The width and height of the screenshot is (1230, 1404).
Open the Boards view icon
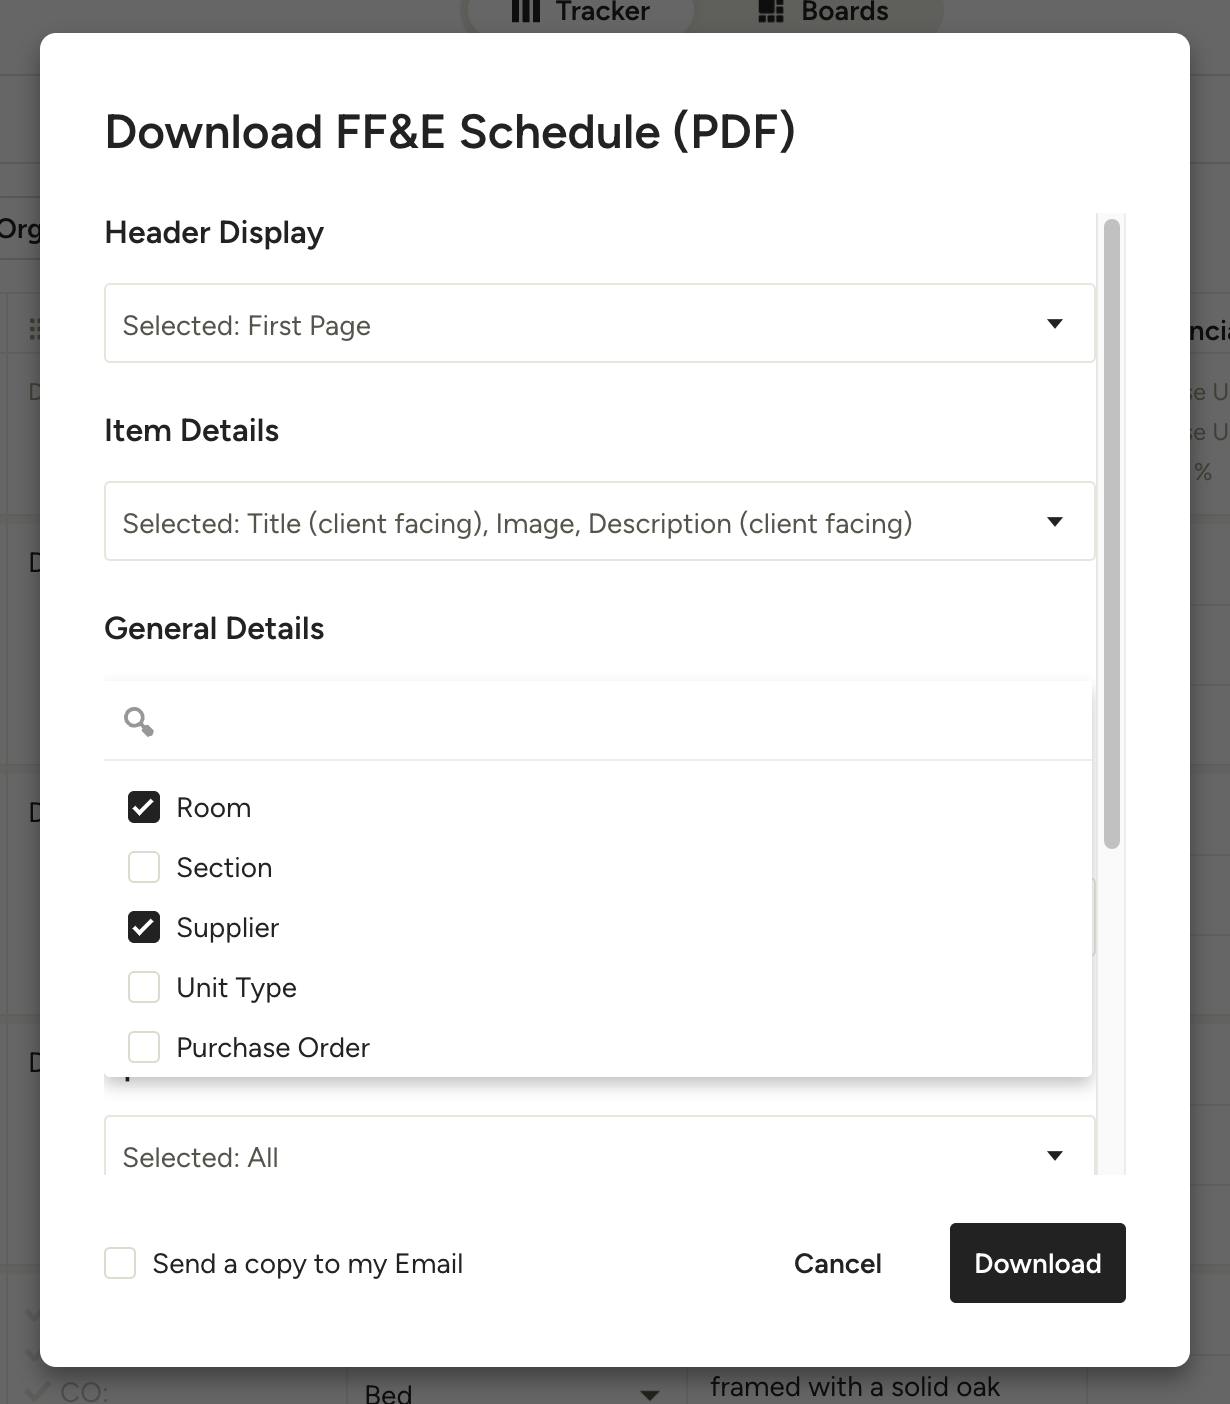(x=771, y=12)
